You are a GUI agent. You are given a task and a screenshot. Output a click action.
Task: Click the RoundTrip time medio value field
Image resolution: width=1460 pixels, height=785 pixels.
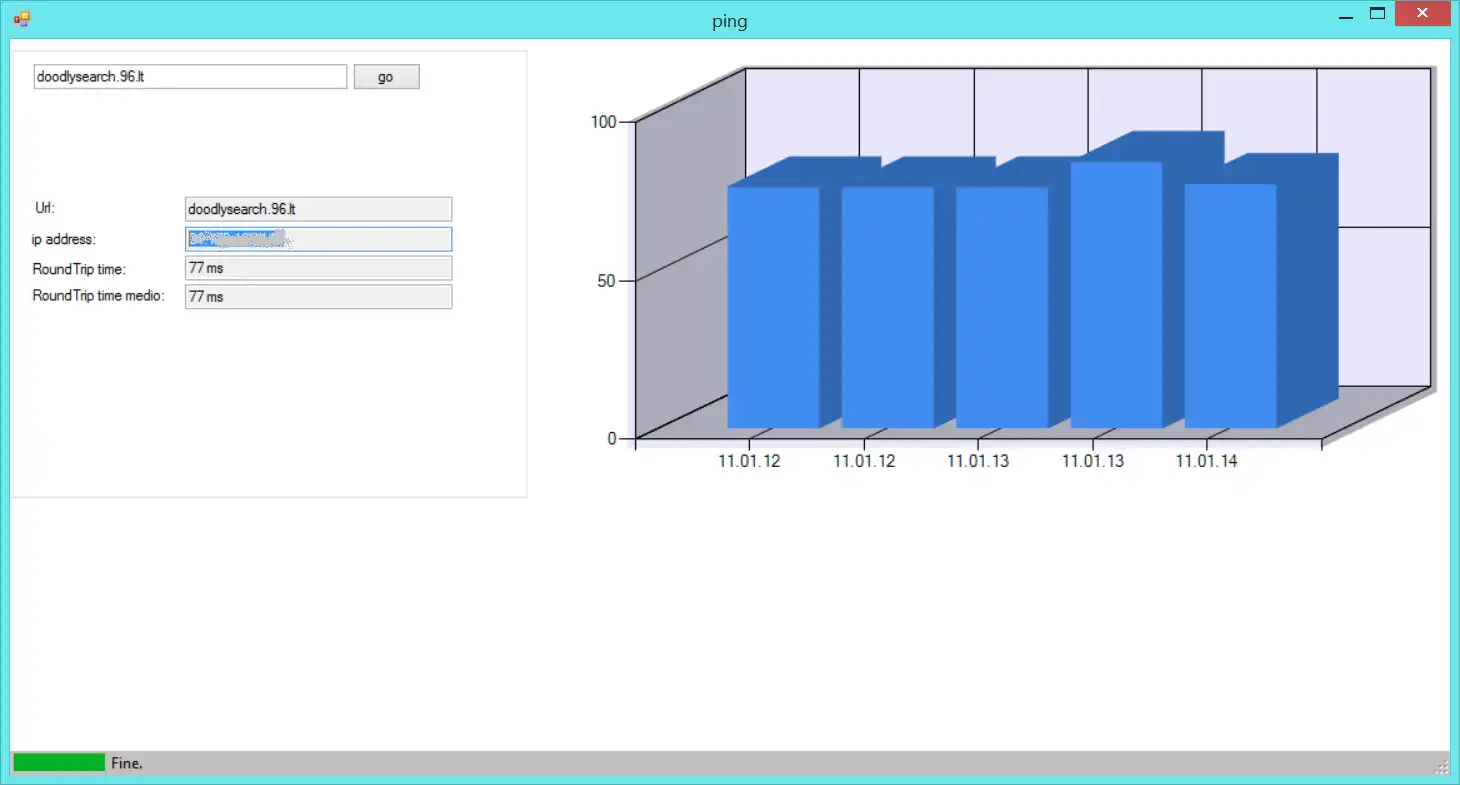318,297
